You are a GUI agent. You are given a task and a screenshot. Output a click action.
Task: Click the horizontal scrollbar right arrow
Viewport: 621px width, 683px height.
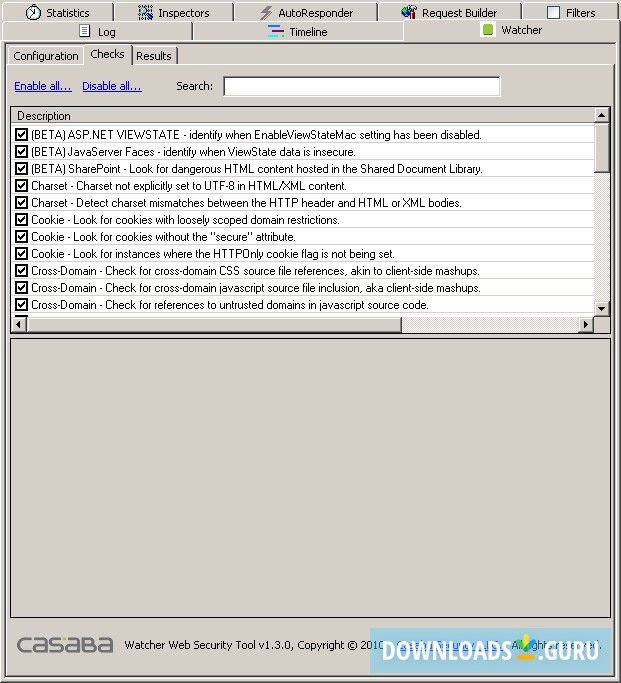pos(586,324)
